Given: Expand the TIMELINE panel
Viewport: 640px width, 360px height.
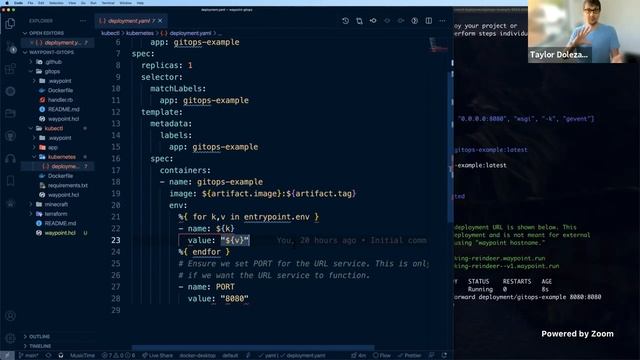Looking at the screenshot, I should point(40,346).
